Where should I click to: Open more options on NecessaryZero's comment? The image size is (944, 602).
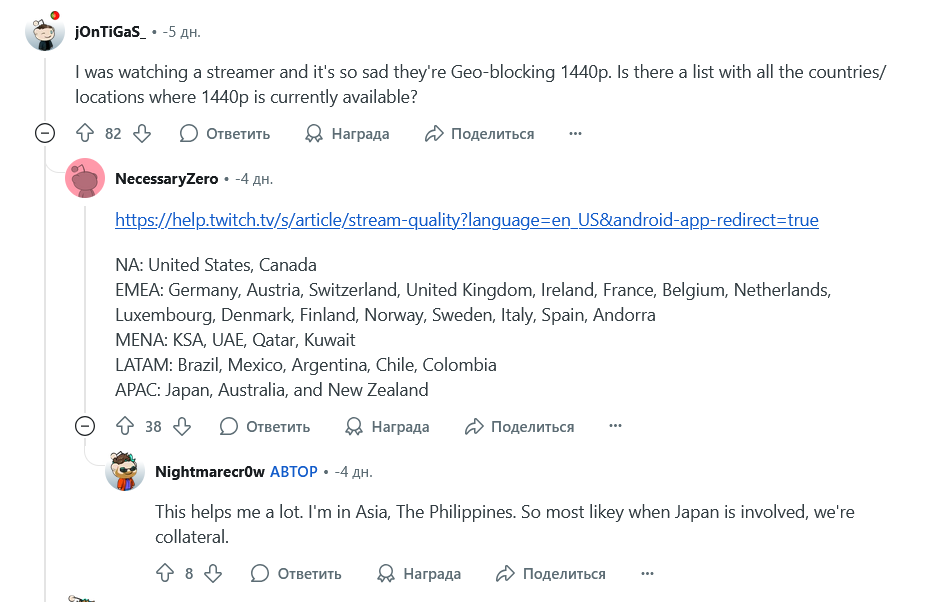coord(615,426)
